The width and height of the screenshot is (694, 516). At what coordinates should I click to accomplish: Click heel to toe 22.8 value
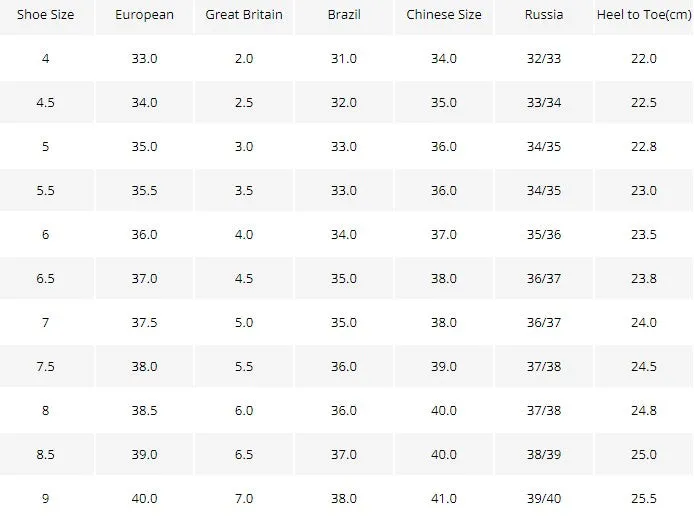644,146
